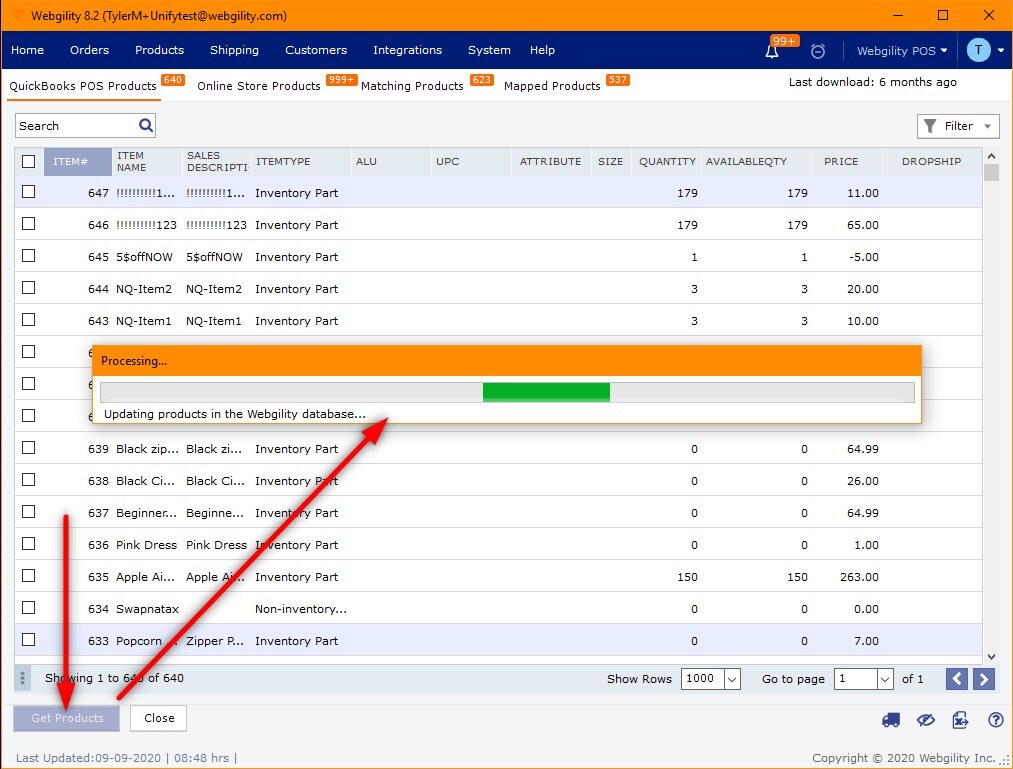This screenshot has width=1013, height=769.
Task: Click the price 263.00 cell
Action: pos(859,576)
